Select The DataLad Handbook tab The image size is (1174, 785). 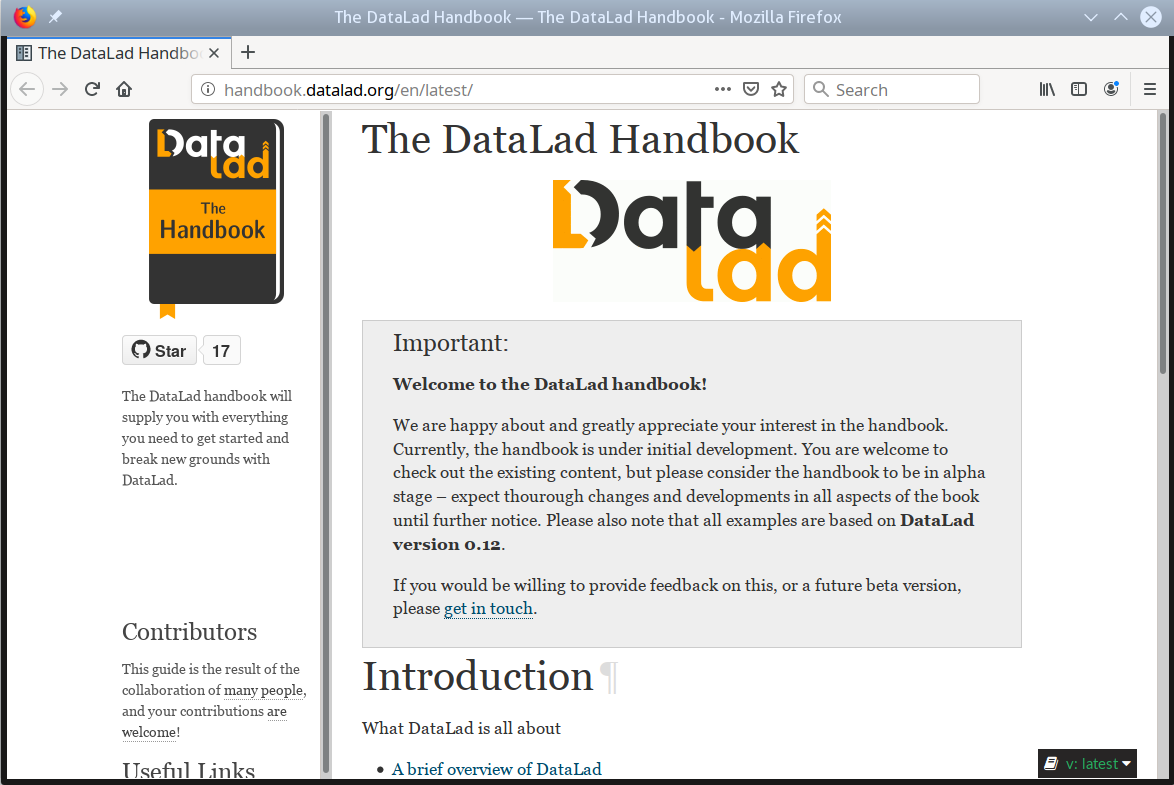tap(110, 53)
